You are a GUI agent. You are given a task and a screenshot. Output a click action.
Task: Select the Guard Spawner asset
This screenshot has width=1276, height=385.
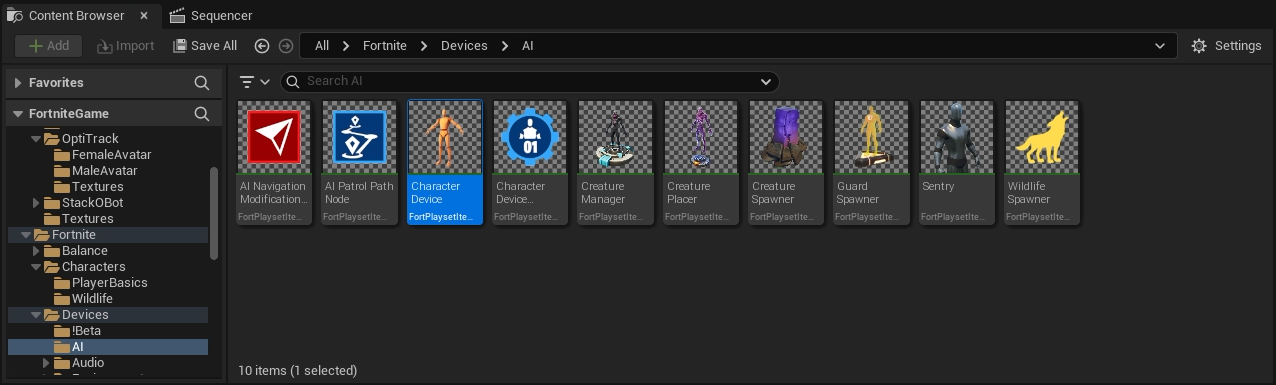pyautogui.click(x=871, y=161)
